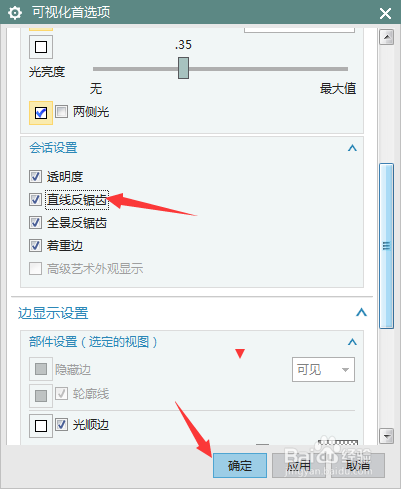Toggle the 直线反锯齿 checkbox
This screenshot has height=489, width=401.
click(35, 200)
